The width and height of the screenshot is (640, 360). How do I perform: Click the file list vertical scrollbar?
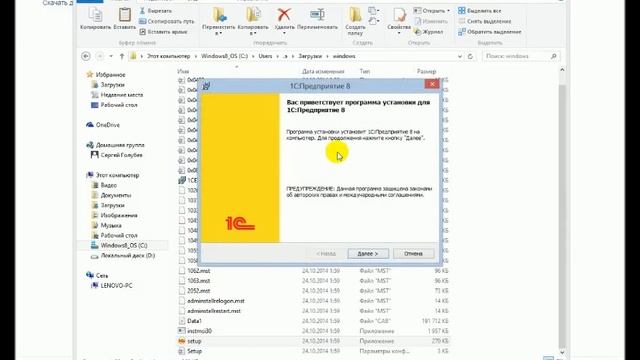click(x=562, y=212)
